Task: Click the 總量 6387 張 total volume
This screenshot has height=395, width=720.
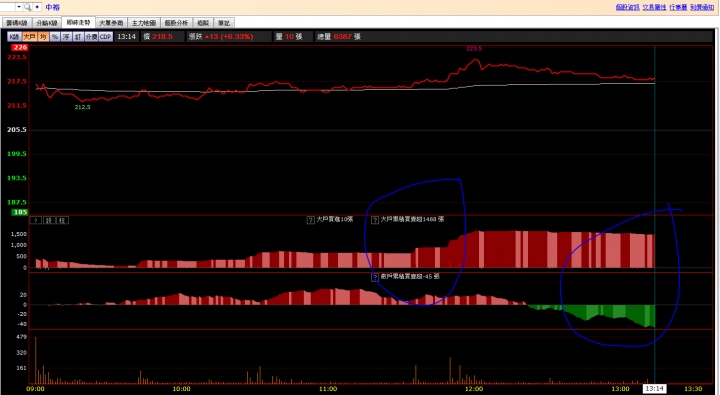Action: click(x=339, y=37)
